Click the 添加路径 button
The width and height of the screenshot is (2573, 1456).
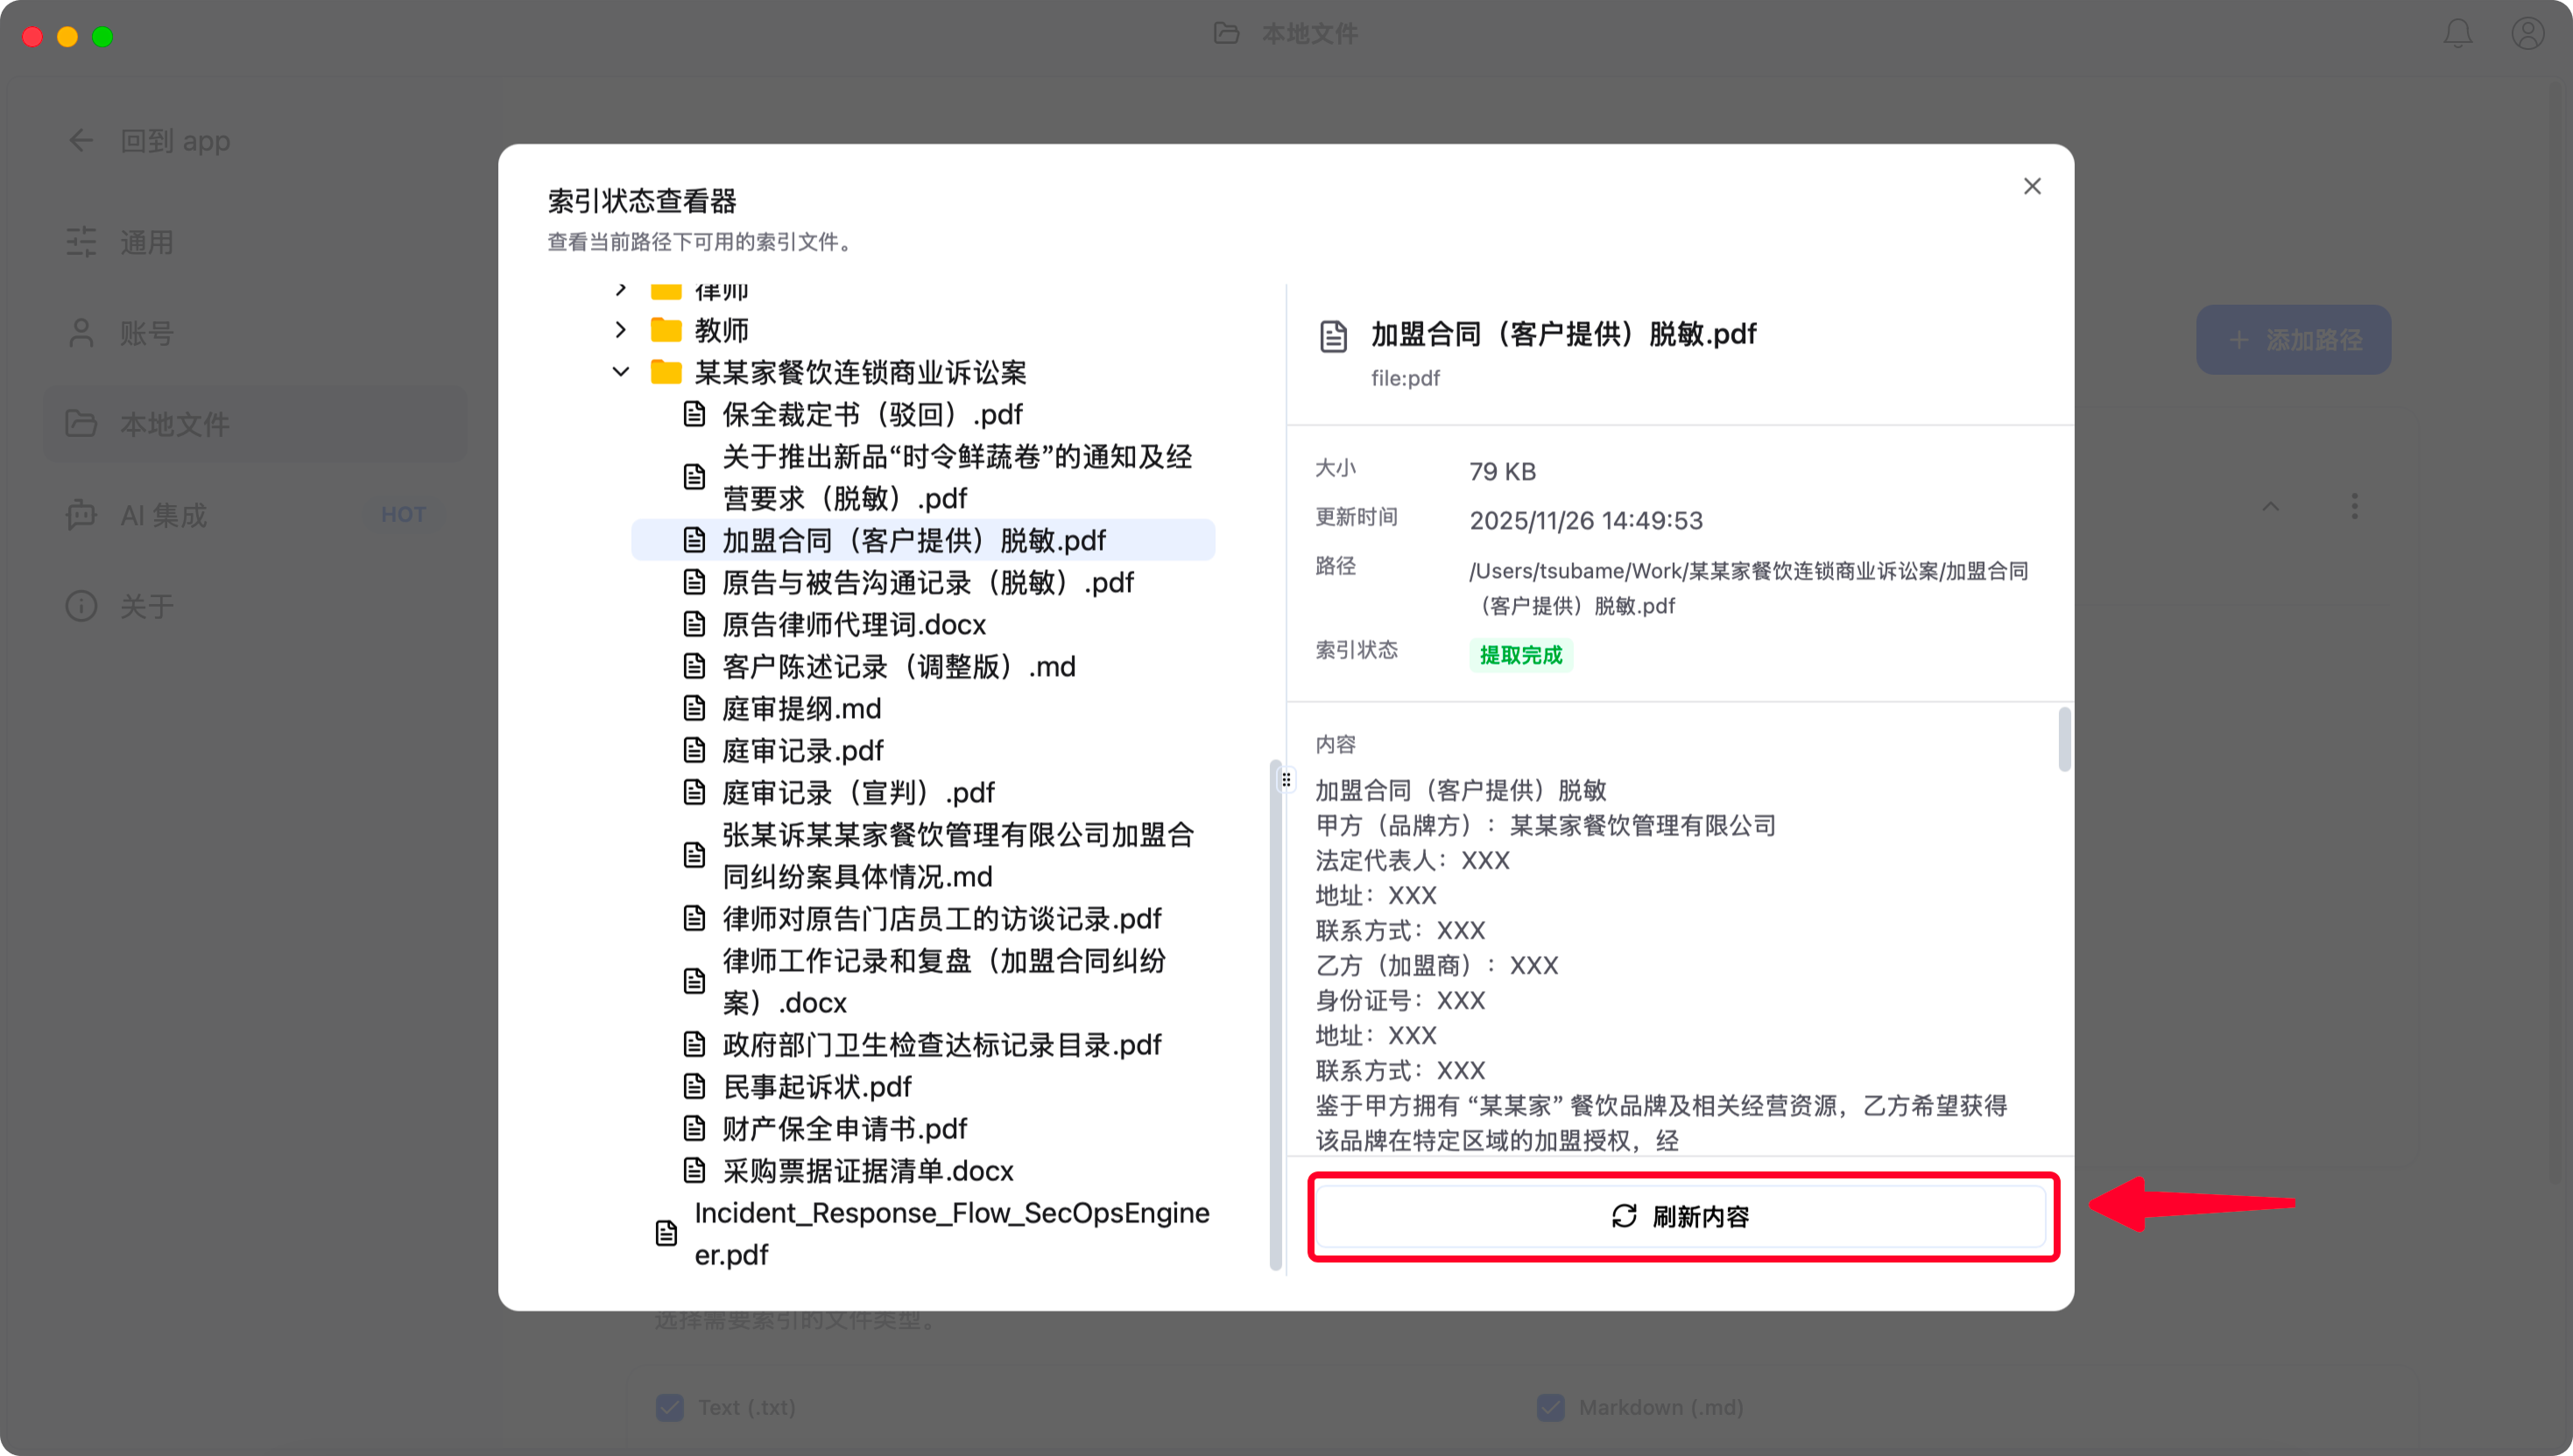[2293, 340]
